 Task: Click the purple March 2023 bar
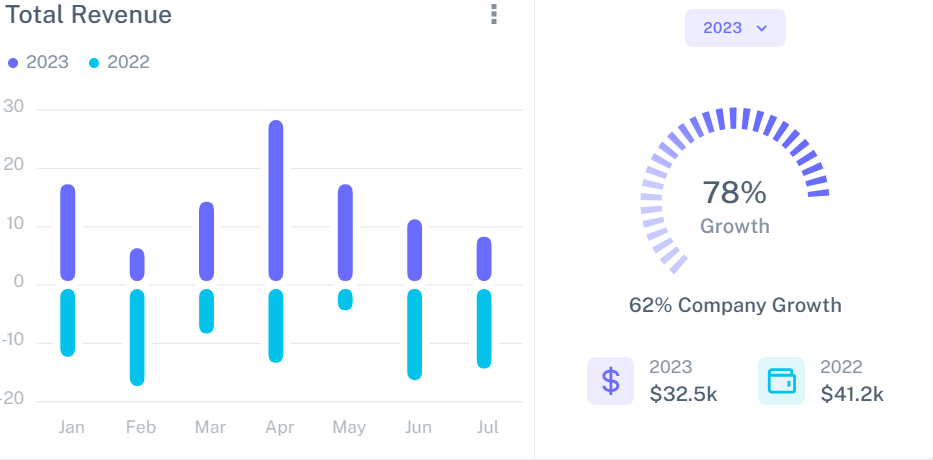(207, 241)
